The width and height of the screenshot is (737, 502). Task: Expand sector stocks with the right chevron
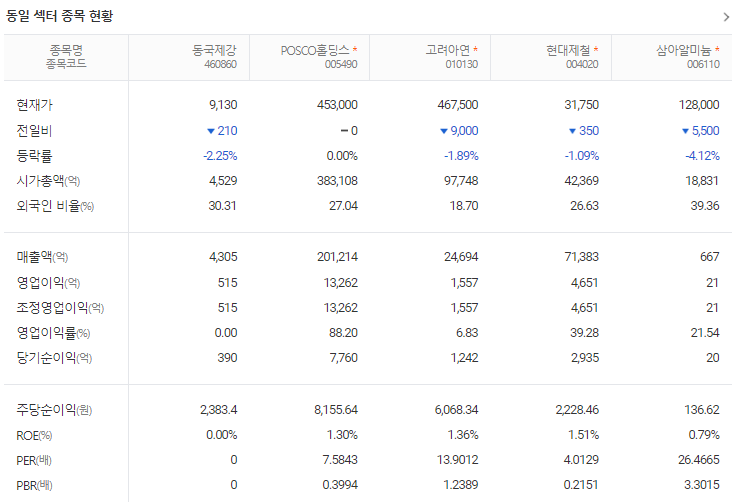726,17
